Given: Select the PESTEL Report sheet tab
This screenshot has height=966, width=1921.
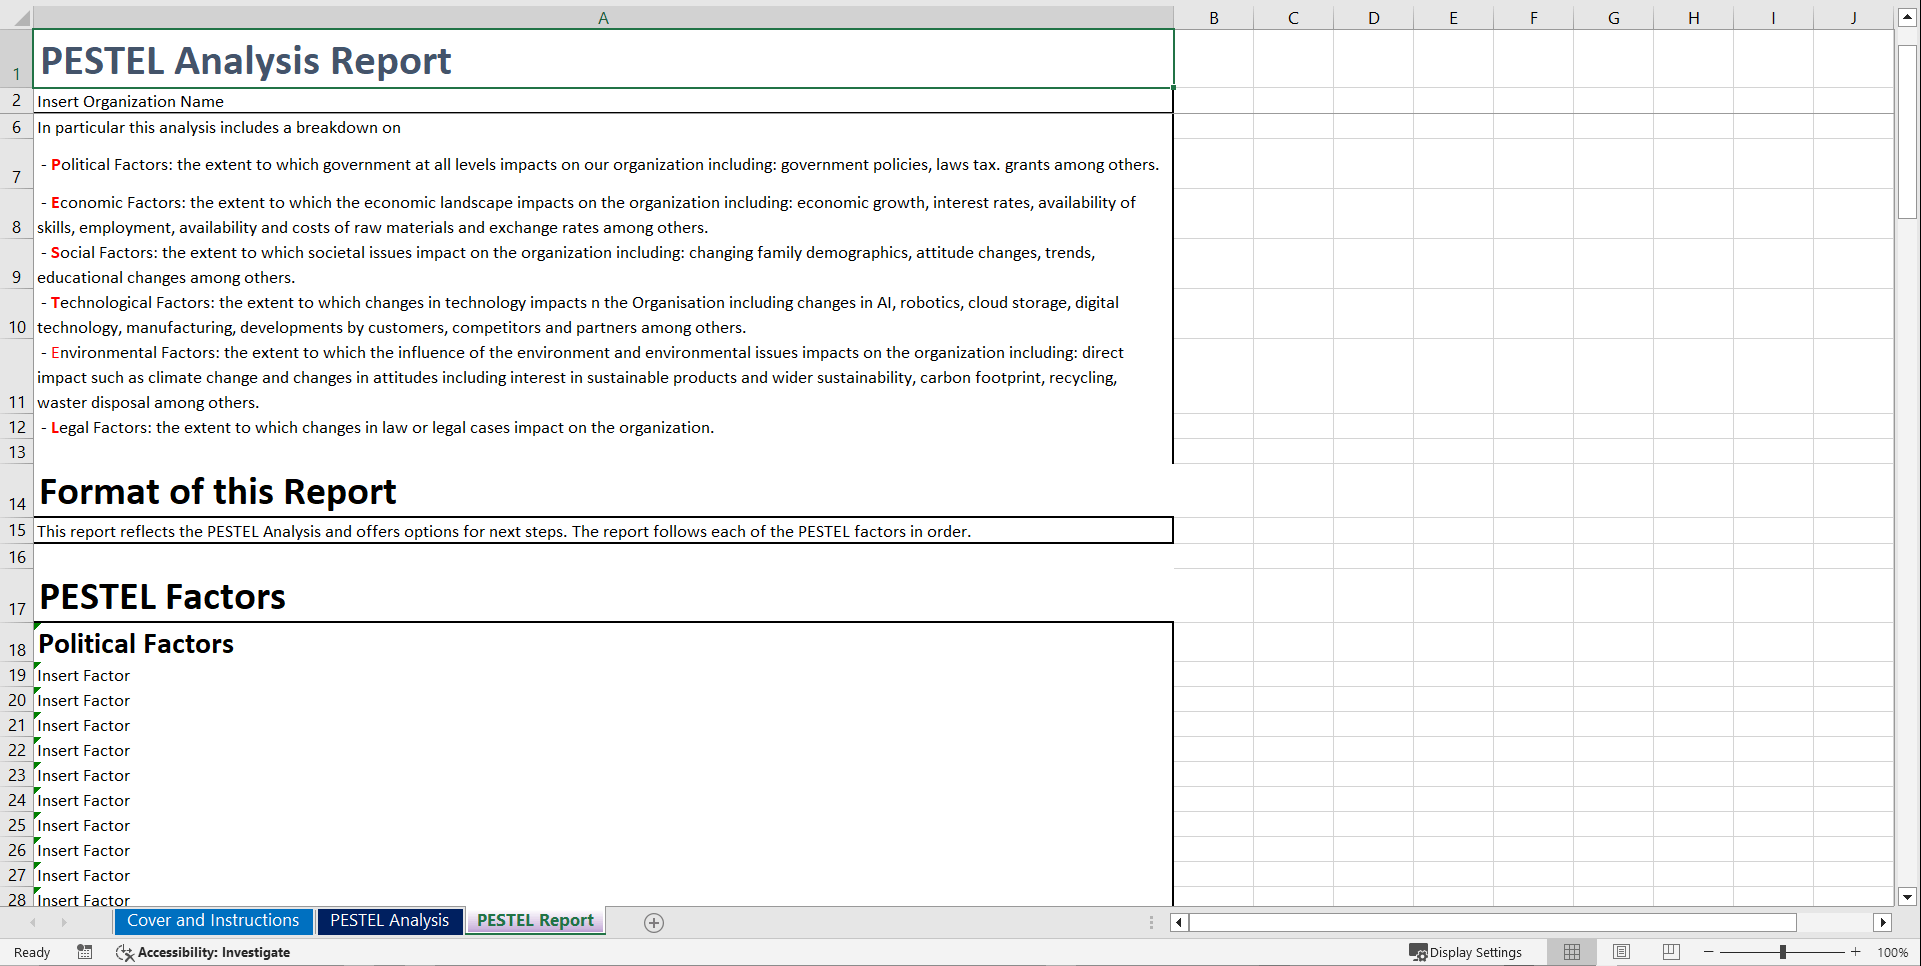Looking at the screenshot, I should pyautogui.click(x=535, y=920).
